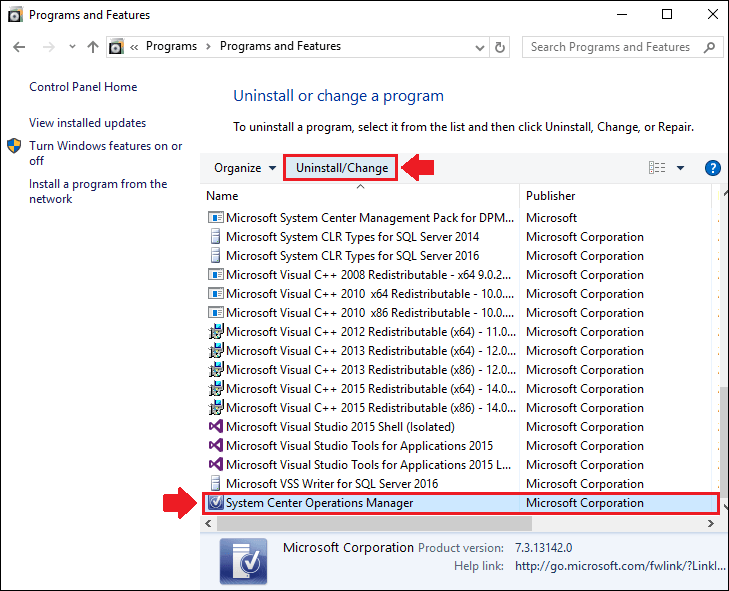Click the search magnifier icon
The image size is (729, 591).
pyautogui.click(x=709, y=47)
